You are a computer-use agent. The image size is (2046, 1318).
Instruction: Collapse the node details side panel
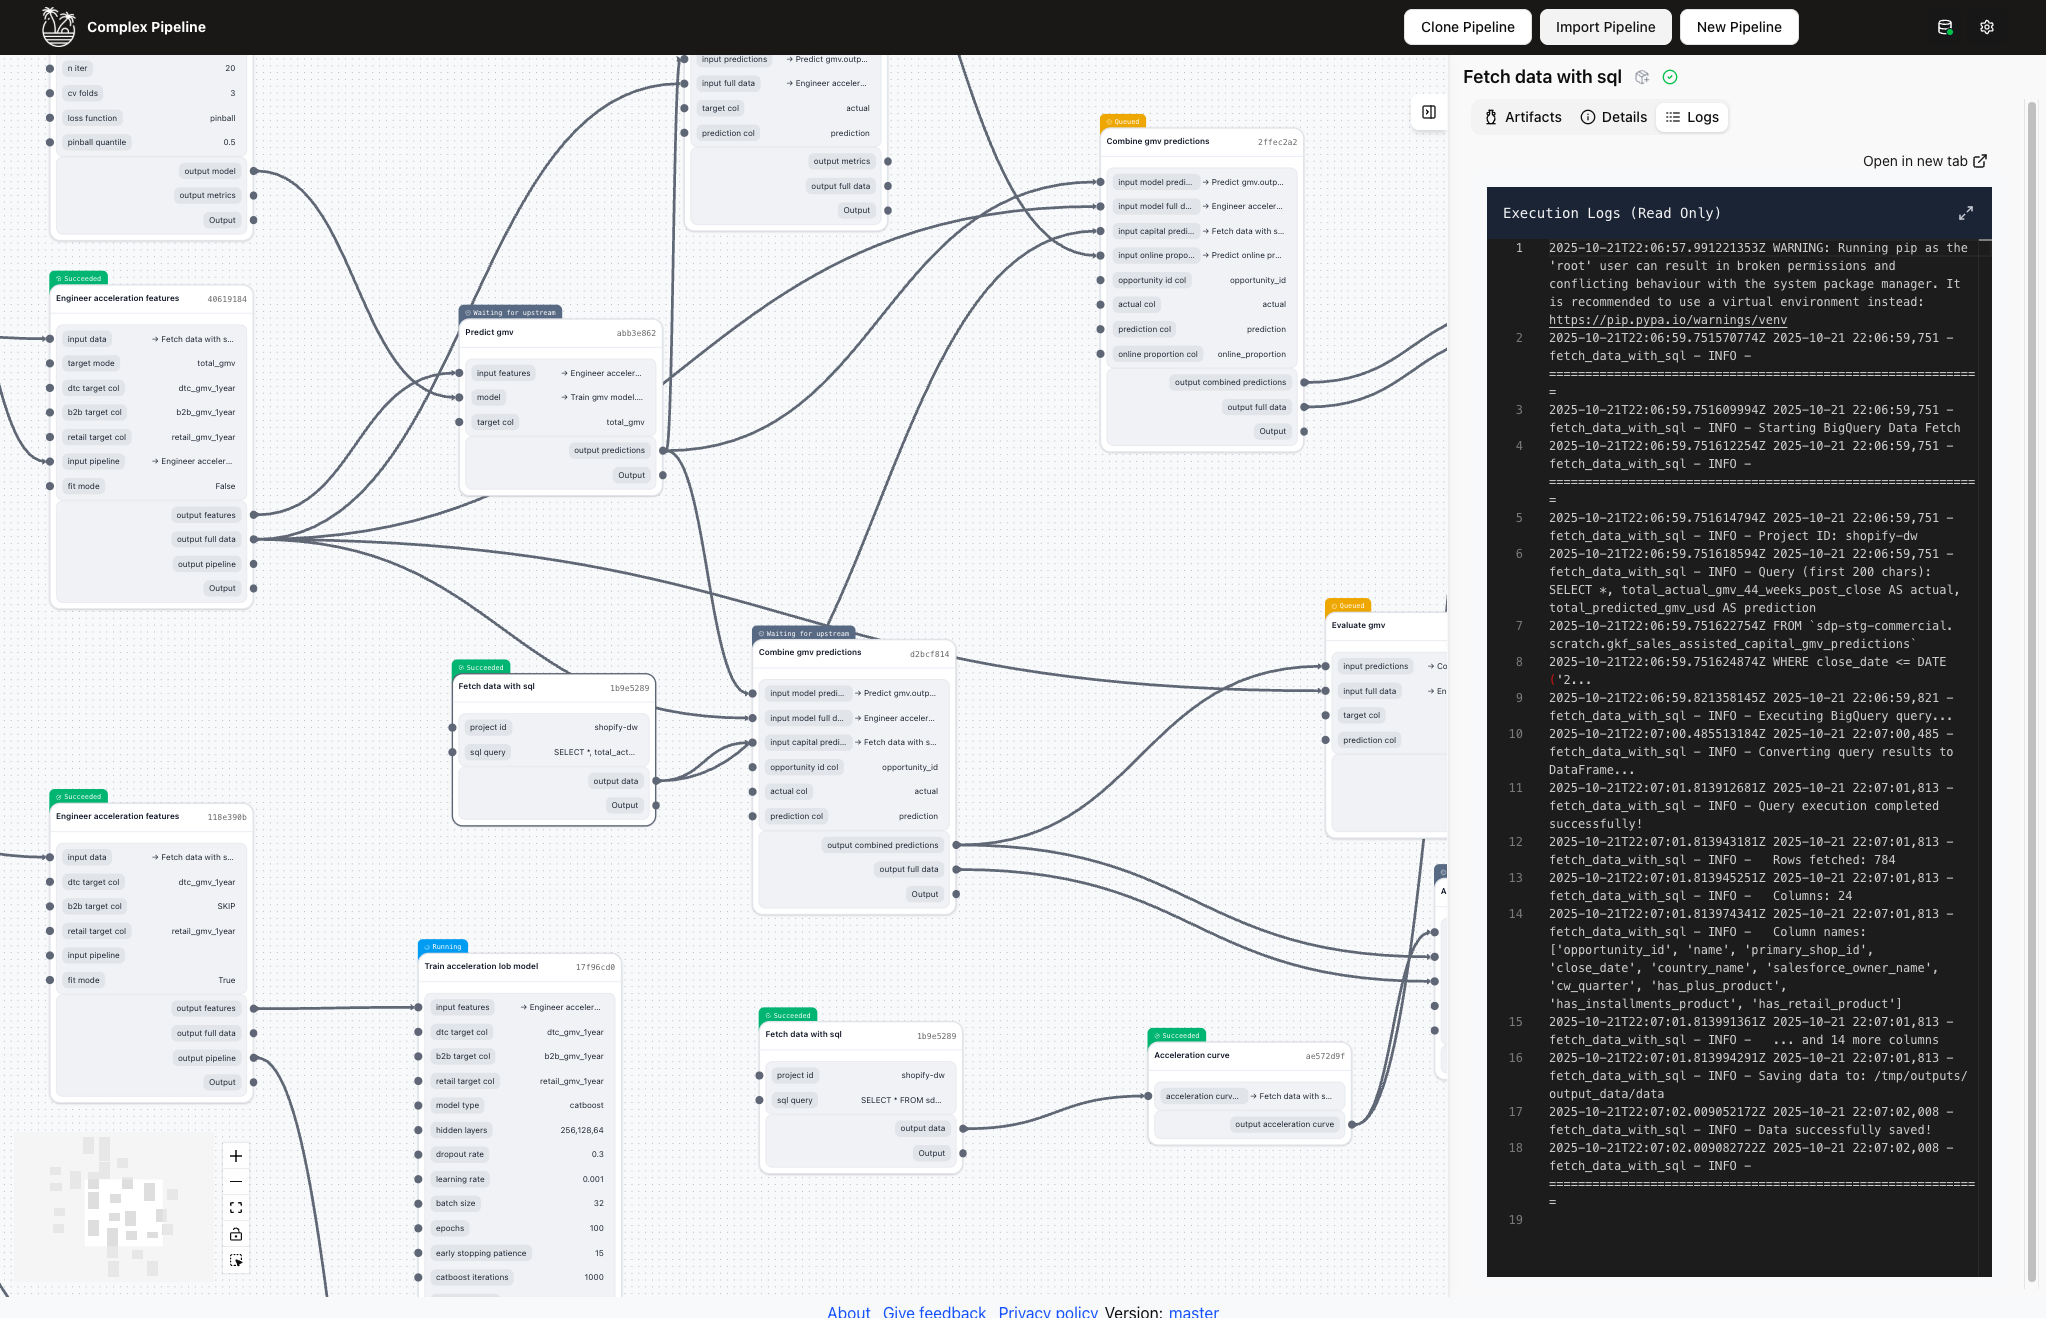click(x=1429, y=112)
